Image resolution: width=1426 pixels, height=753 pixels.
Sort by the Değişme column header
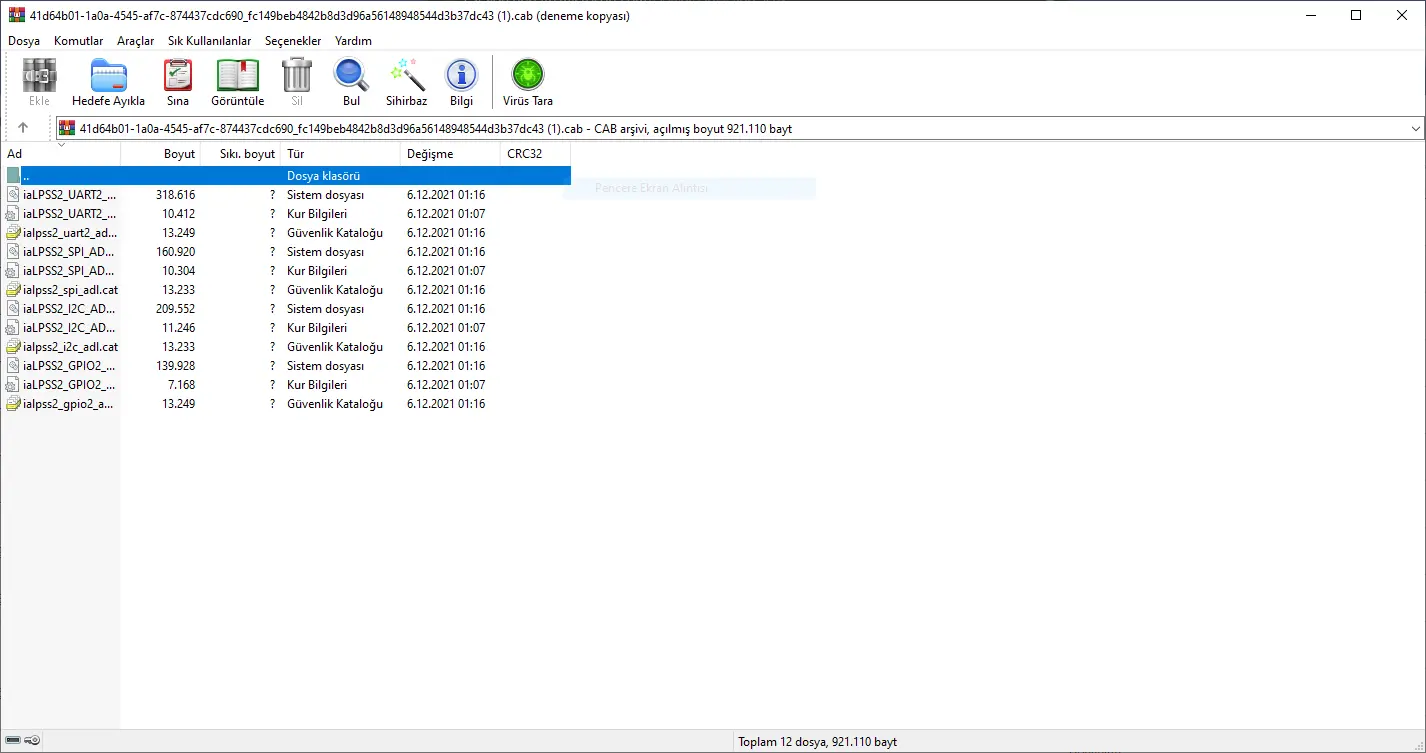[451, 154]
